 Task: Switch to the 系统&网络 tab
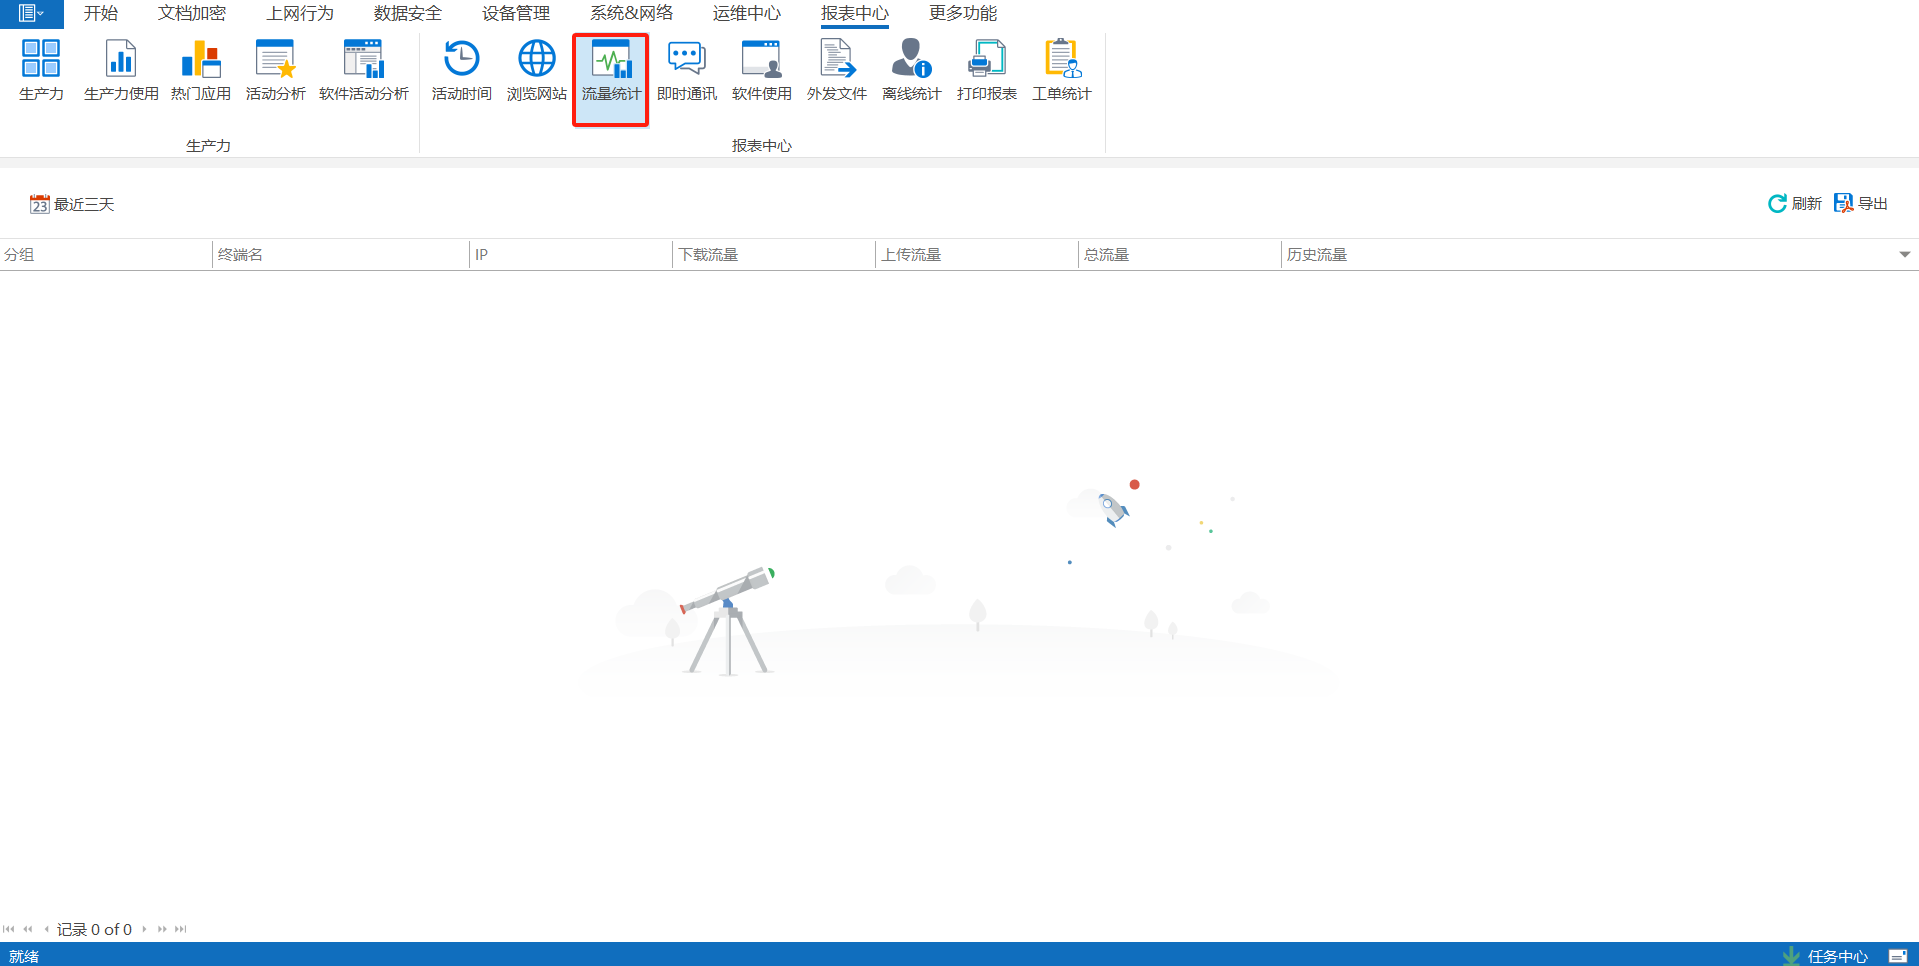click(631, 13)
